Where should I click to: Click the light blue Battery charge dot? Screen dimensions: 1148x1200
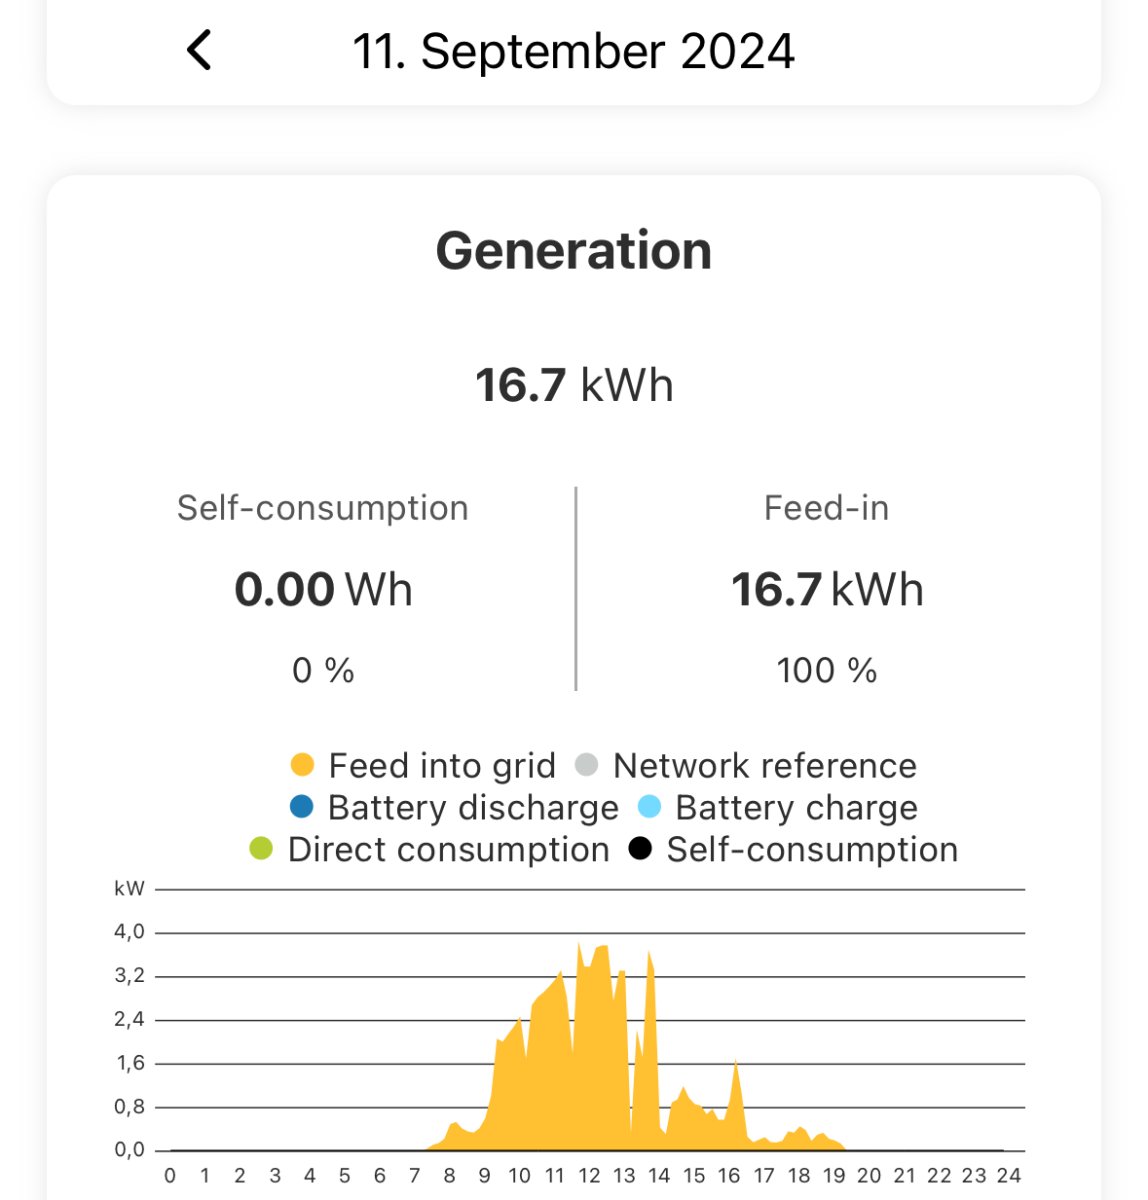(649, 807)
